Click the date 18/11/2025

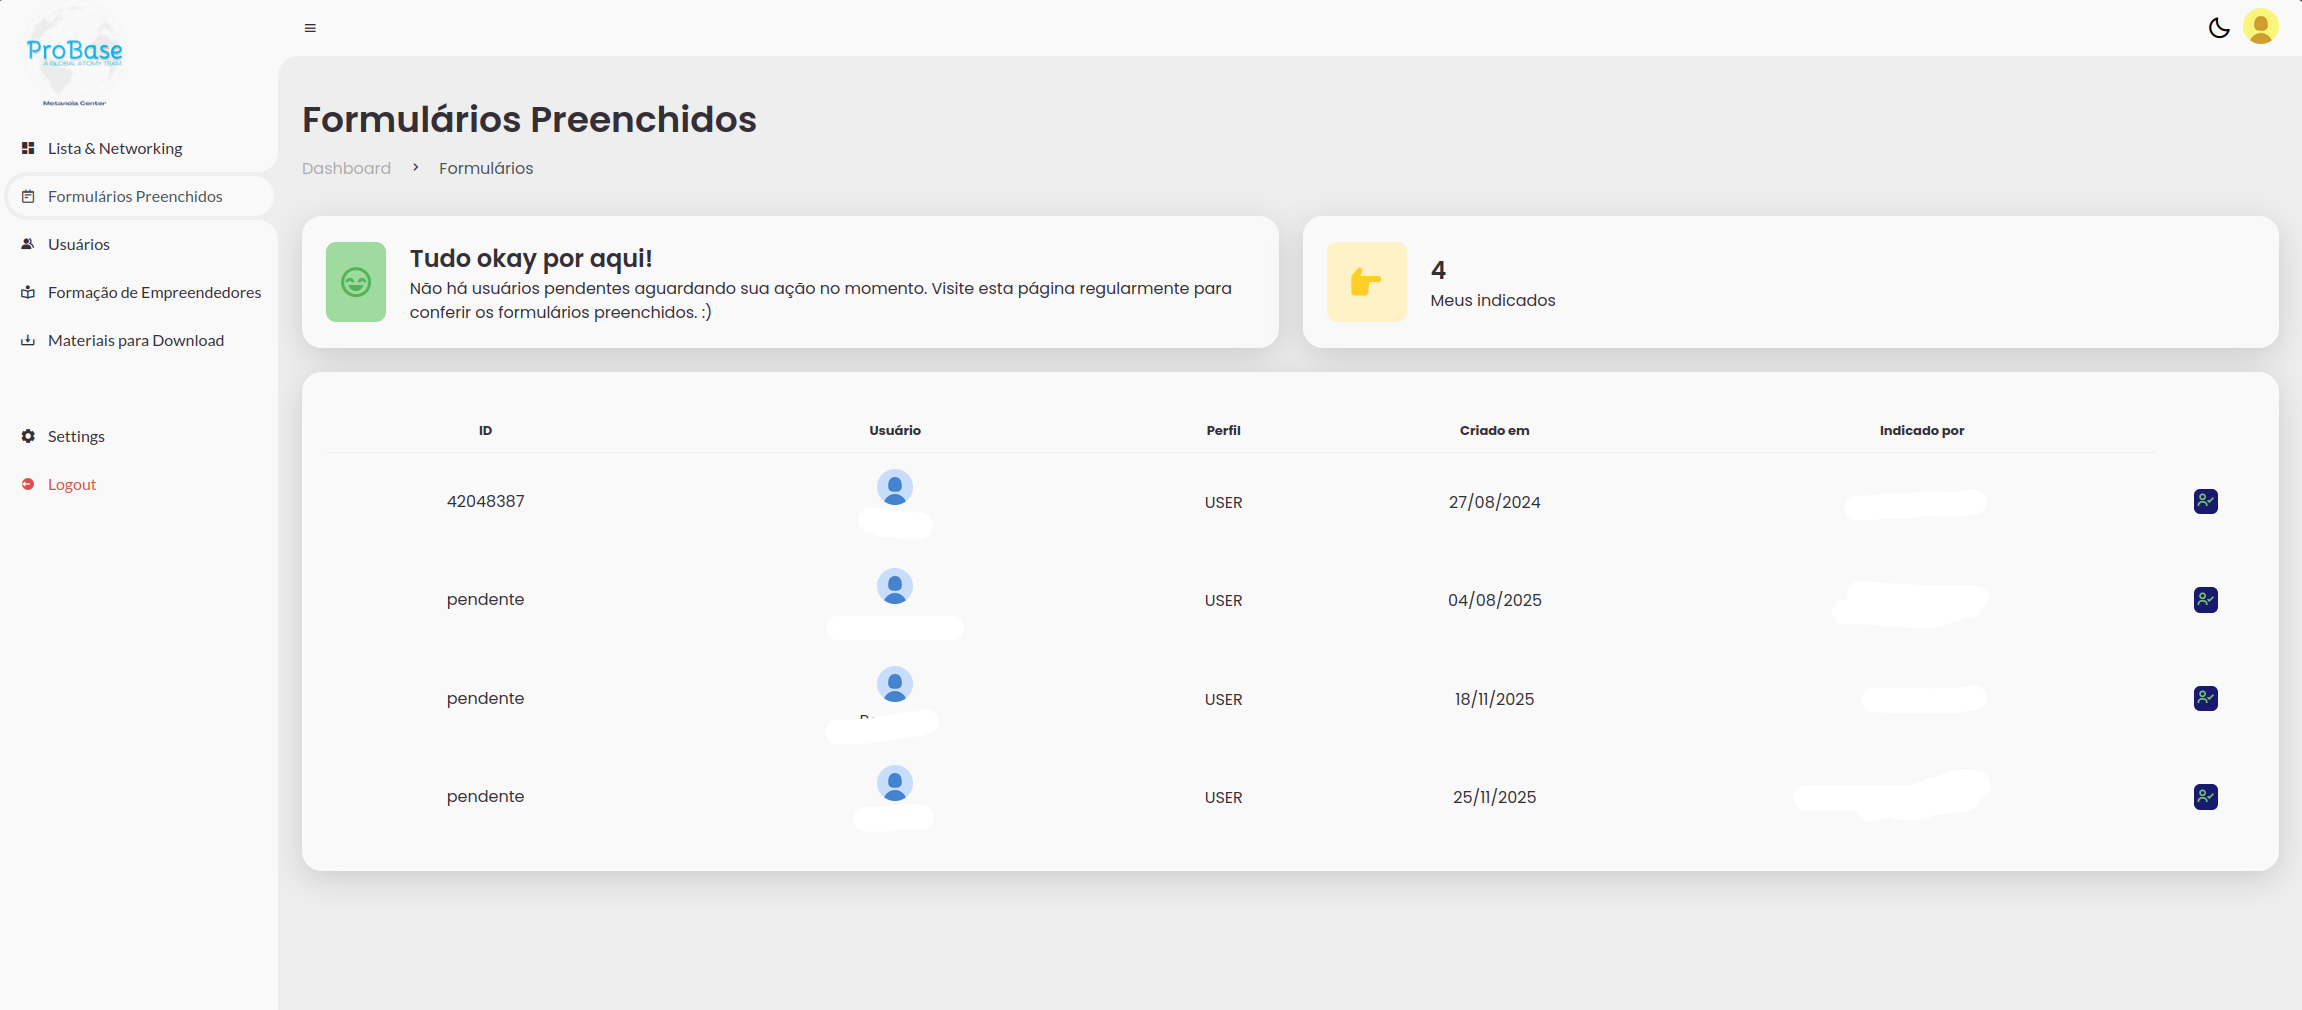(1494, 699)
